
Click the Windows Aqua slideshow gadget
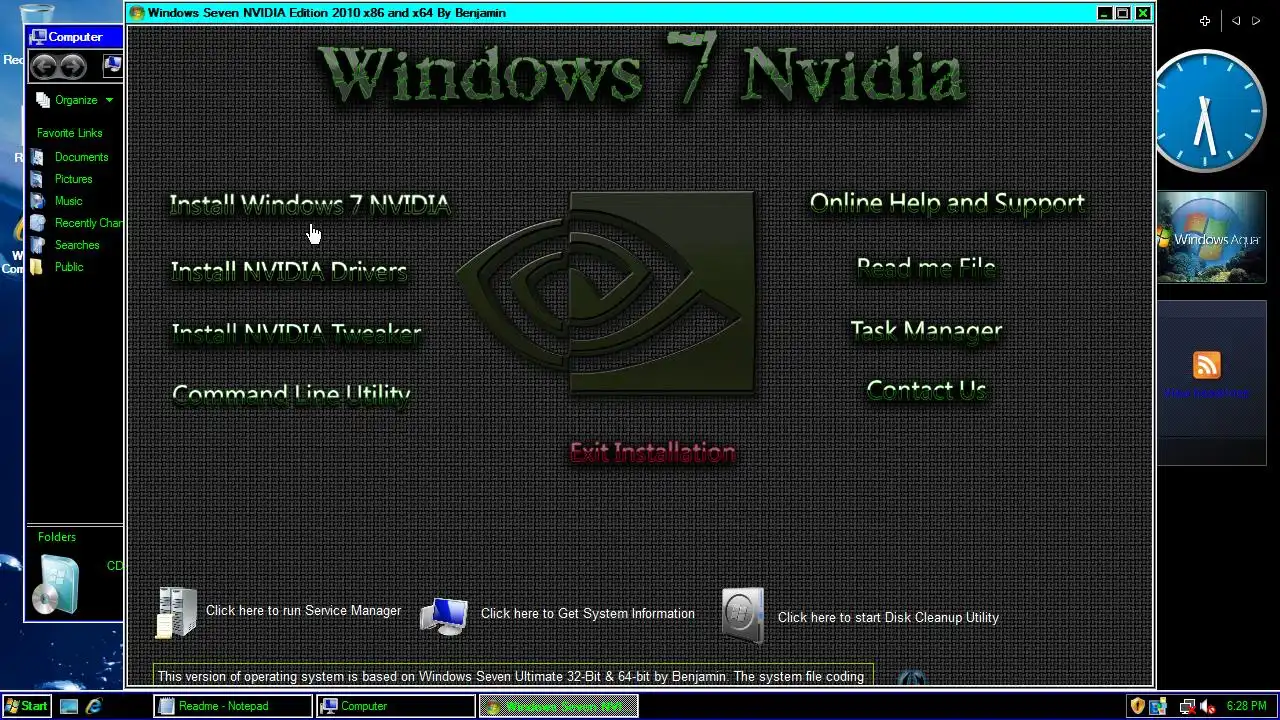coord(1212,238)
